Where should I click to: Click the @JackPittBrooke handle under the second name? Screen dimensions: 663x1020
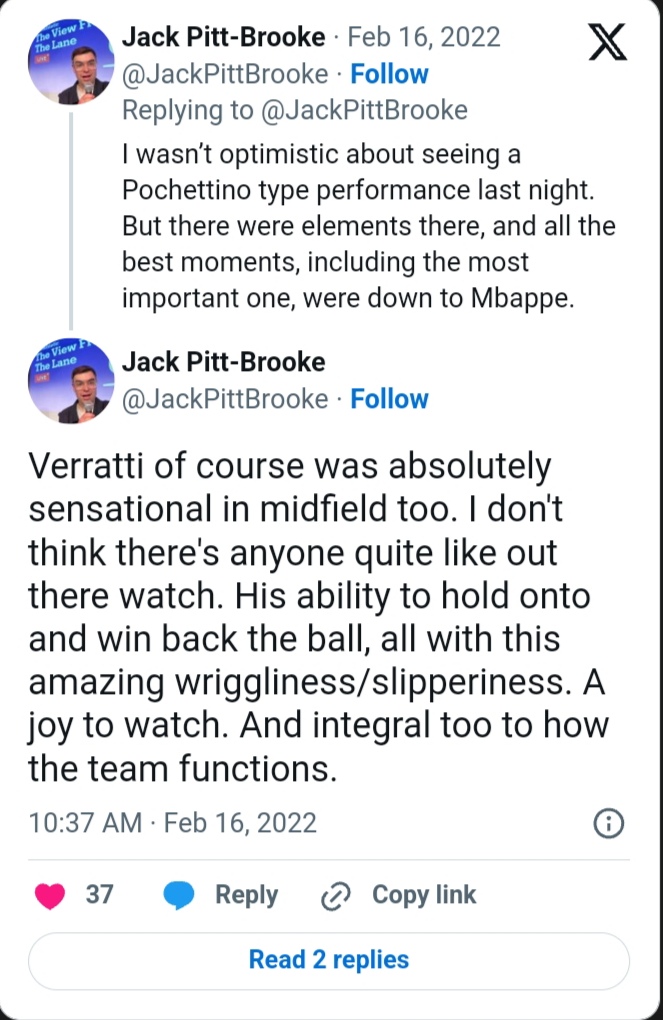pyautogui.click(x=224, y=399)
